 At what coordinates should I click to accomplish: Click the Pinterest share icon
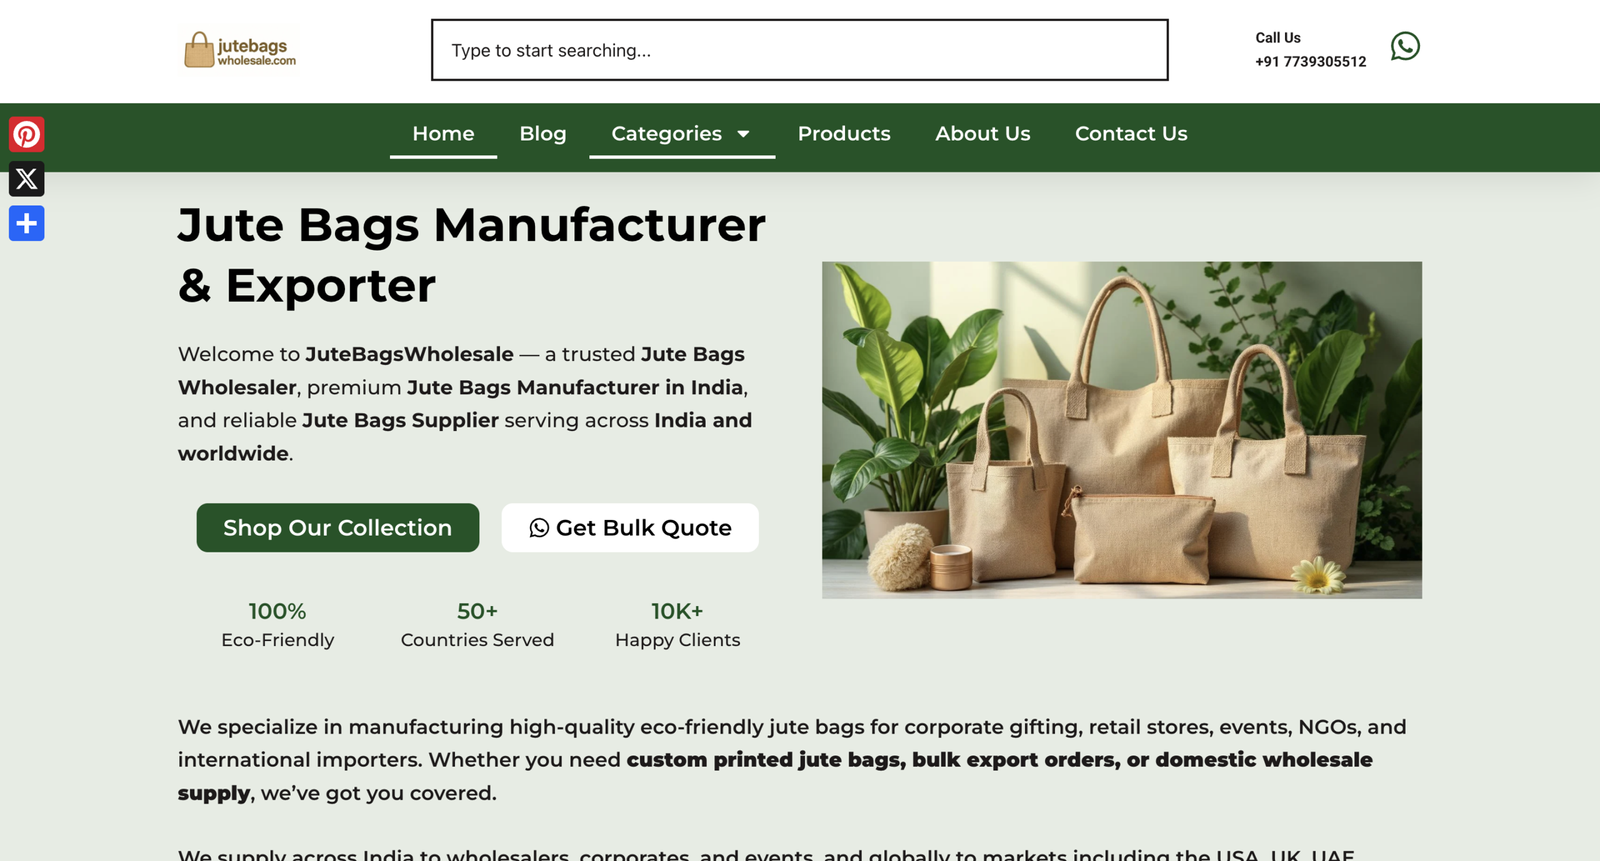click(x=27, y=134)
